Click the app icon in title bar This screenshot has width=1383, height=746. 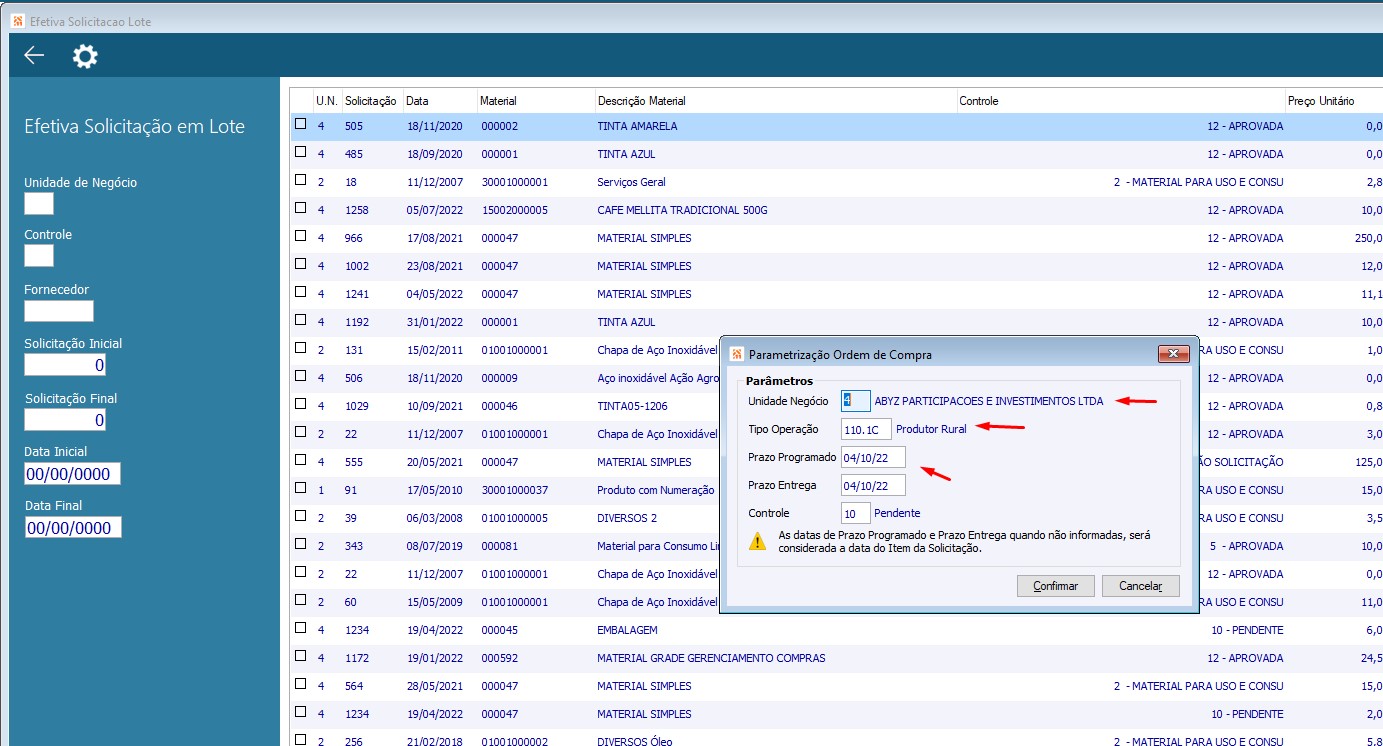17,21
